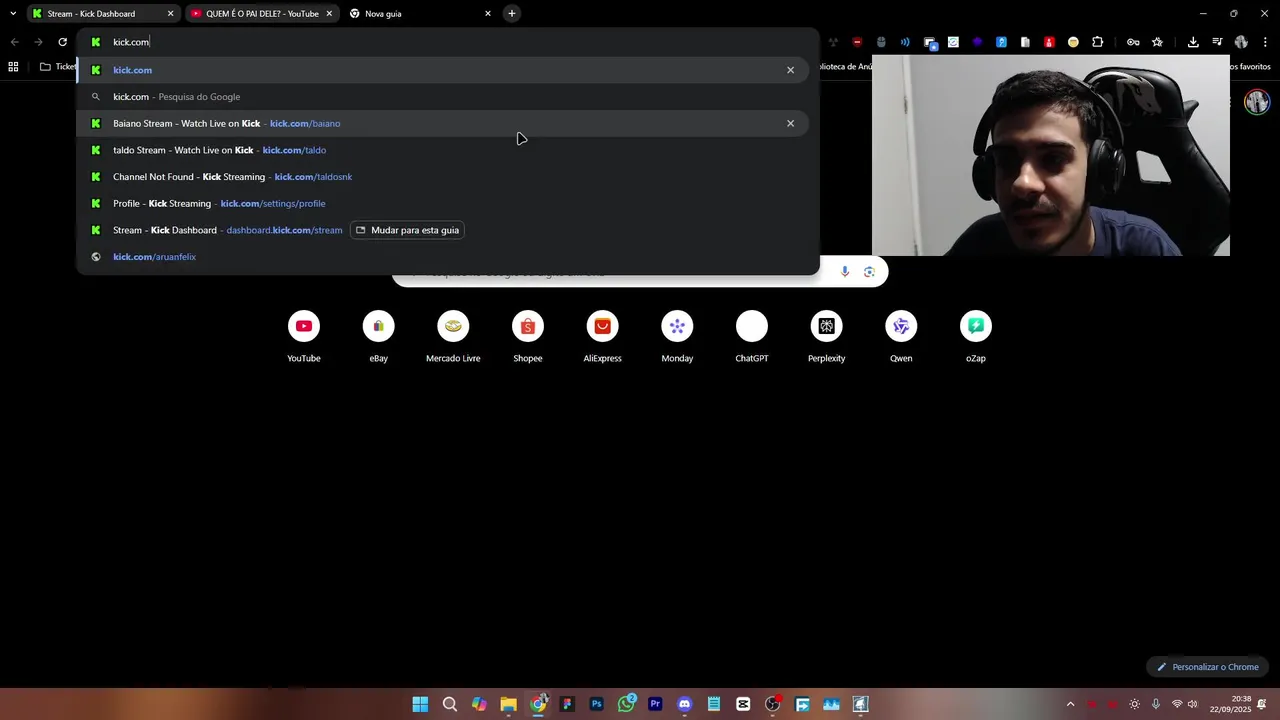Click Personalizar o Chrome button
Viewport: 1280px width, 720px height.
point(1207,667)
